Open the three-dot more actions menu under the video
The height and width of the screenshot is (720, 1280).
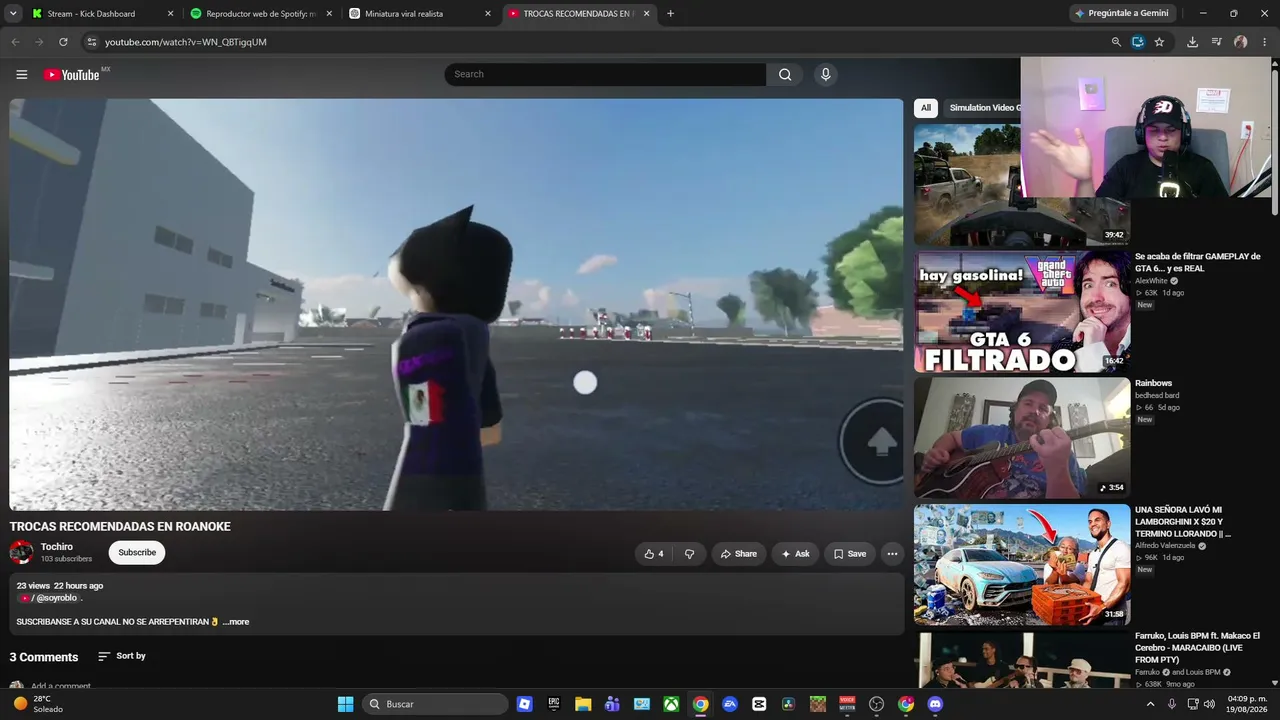tap(892, 554)
